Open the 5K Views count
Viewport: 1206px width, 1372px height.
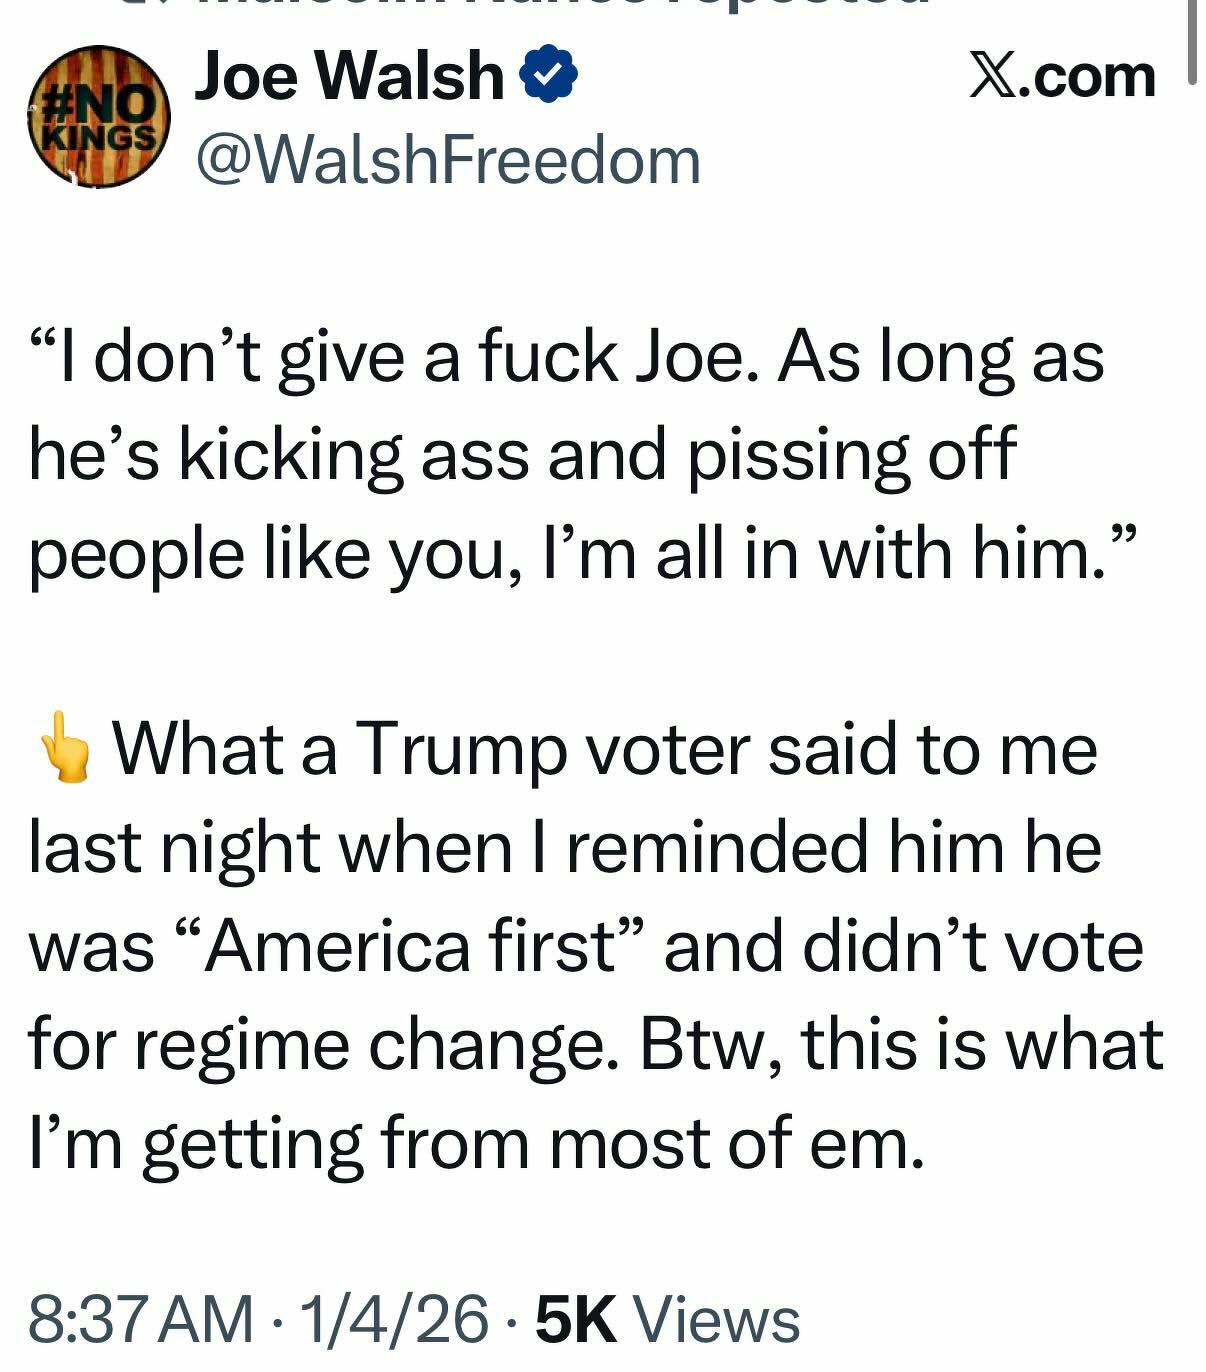coord(668,1319)
